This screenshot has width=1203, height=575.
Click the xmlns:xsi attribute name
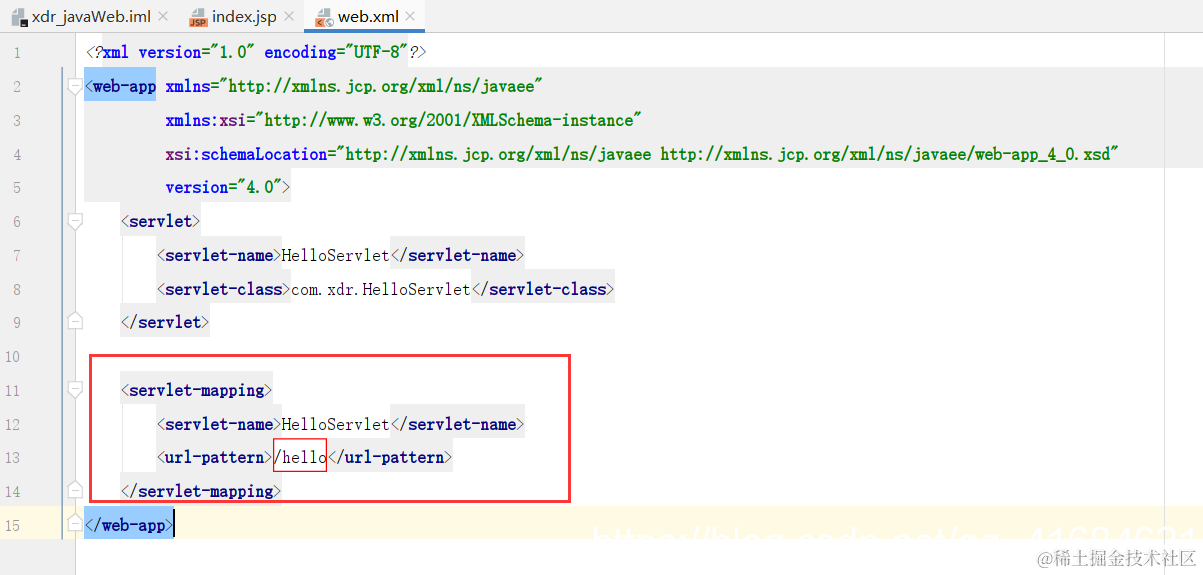[207, 120]
